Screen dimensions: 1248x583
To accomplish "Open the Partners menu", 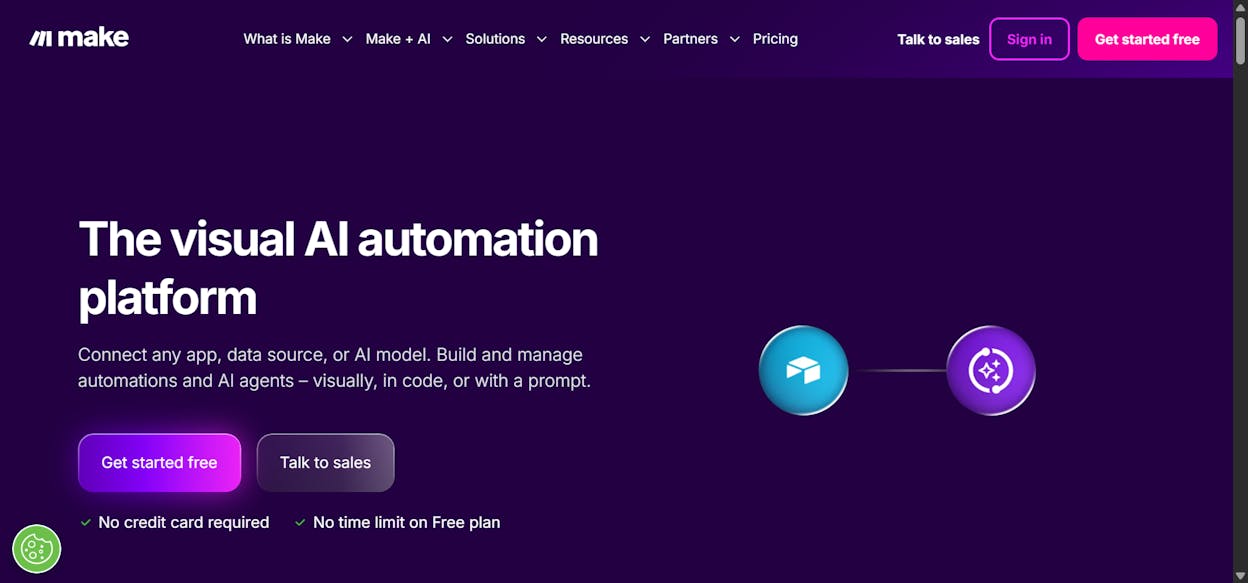I will pos(690,39).
